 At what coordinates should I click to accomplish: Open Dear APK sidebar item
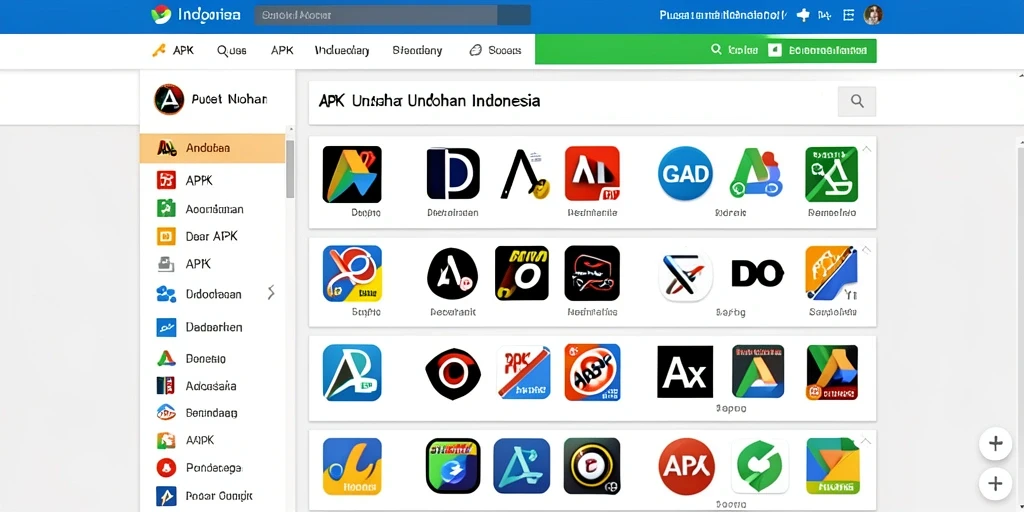click(212, 236)
